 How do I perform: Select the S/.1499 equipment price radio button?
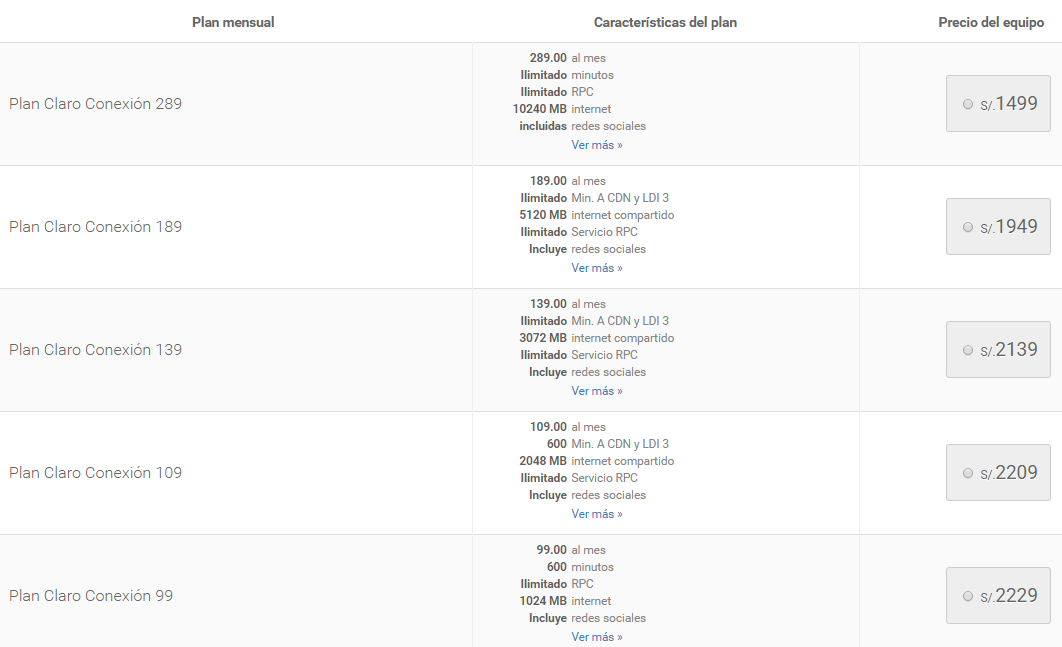[967, 104]
